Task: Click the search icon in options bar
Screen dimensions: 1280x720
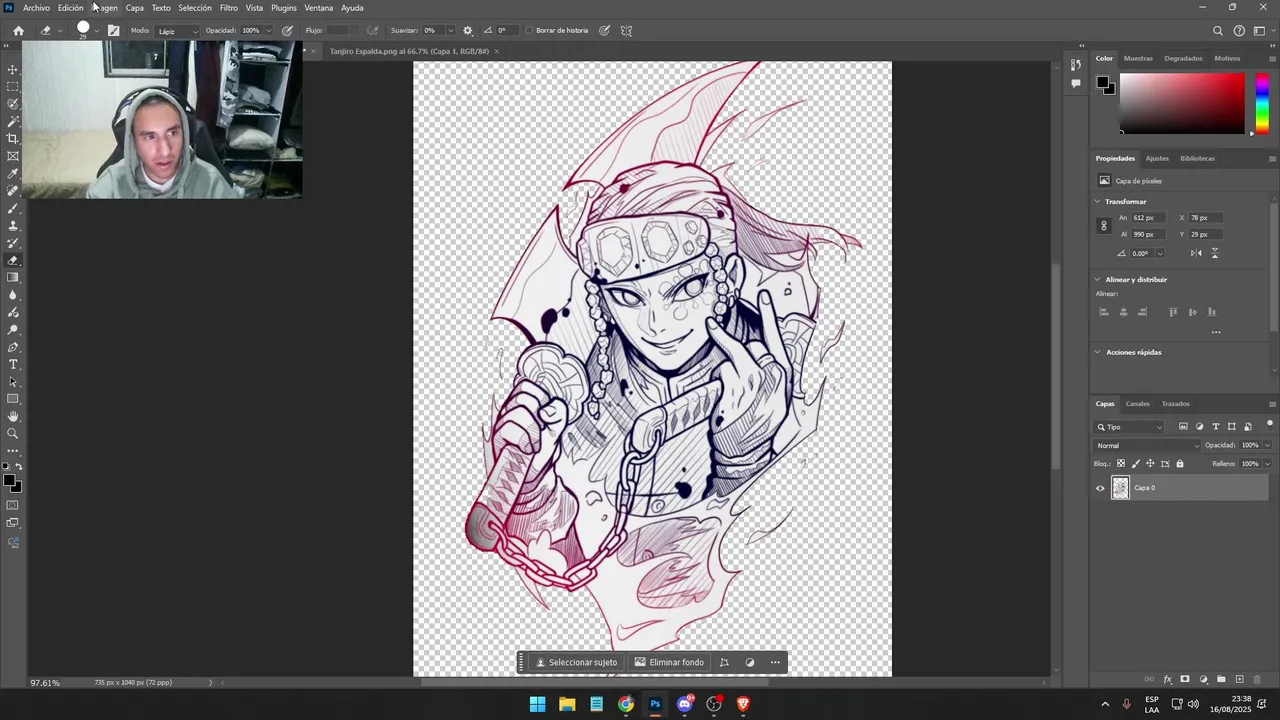Action: tap(1218, 31)
